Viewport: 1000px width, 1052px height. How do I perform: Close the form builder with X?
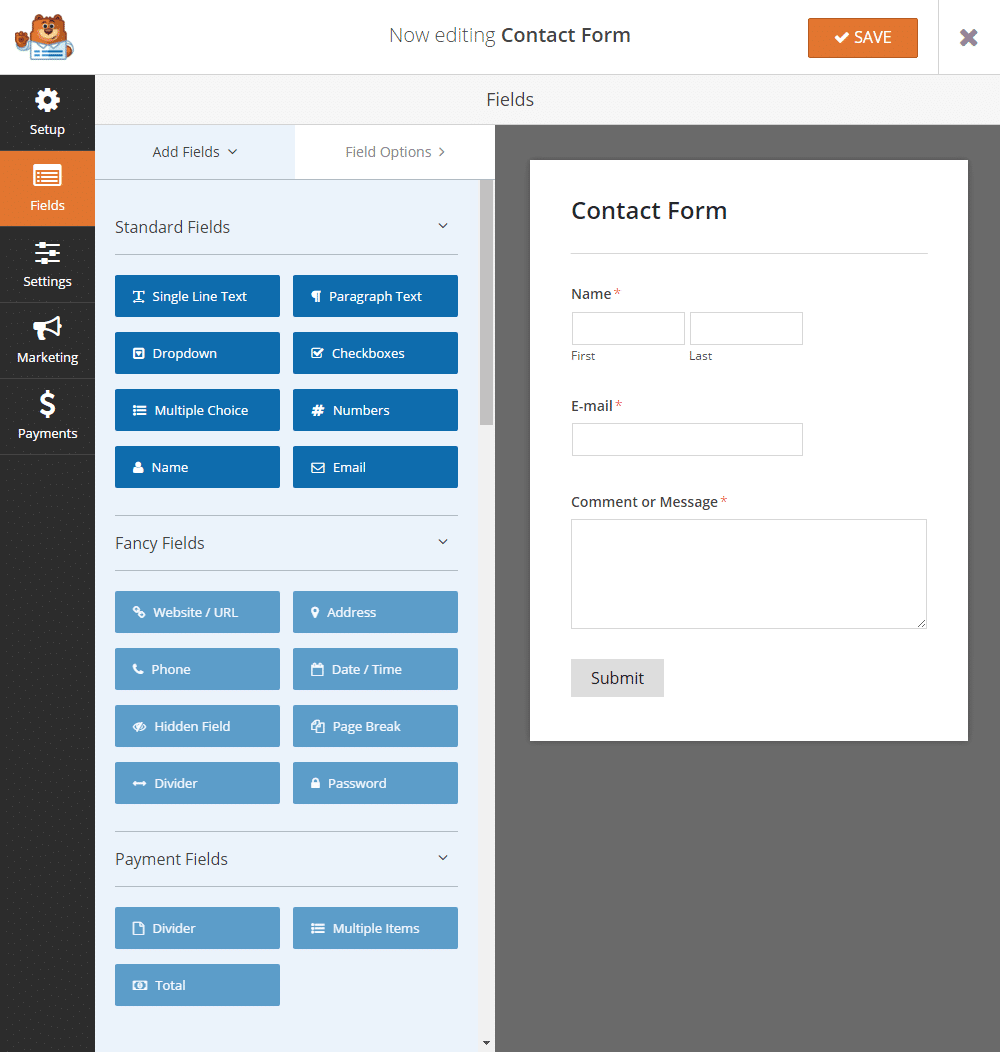pyautogui.click(x=968, y=37)
